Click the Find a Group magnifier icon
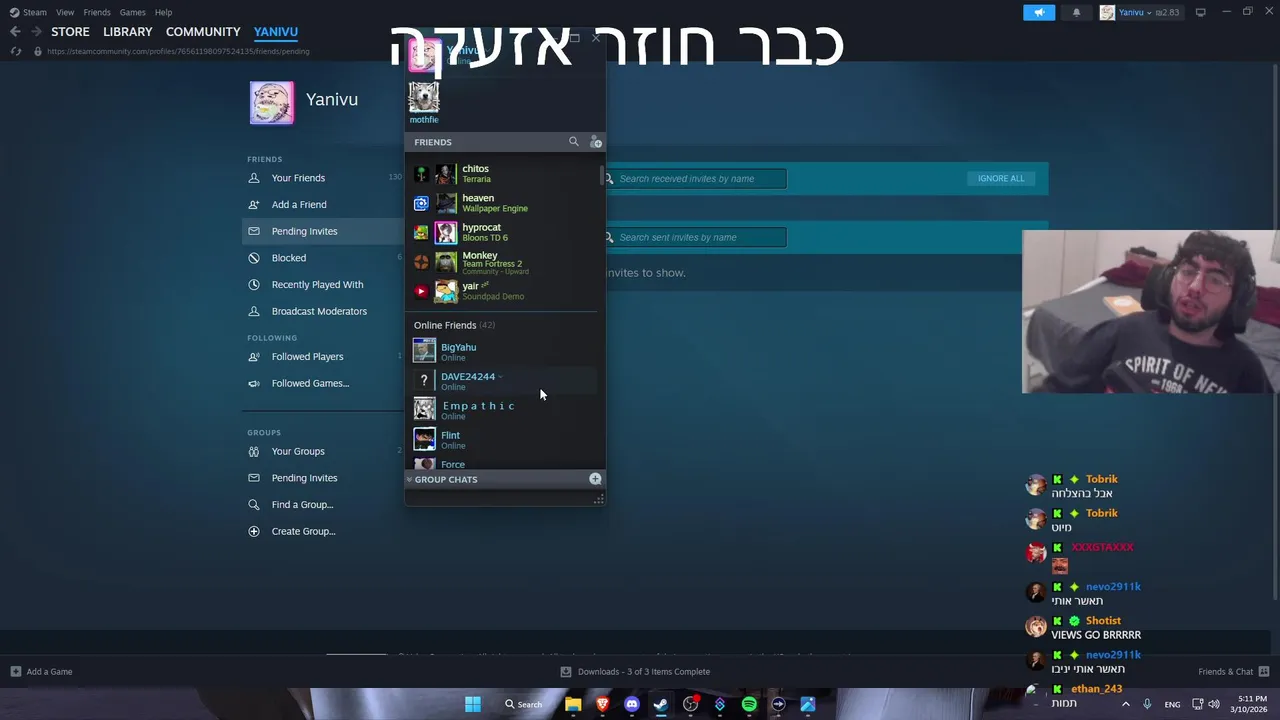 (254, 504)
